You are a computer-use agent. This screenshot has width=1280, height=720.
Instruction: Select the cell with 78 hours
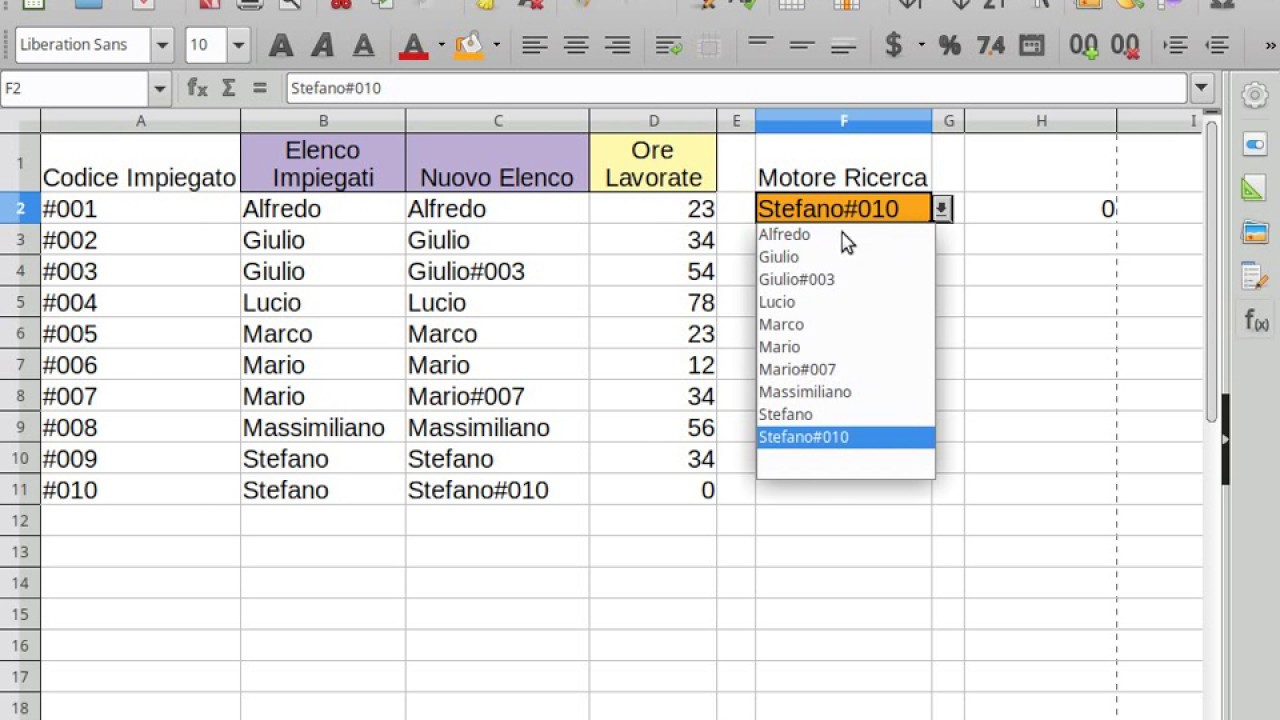click(x=653, y=302)
